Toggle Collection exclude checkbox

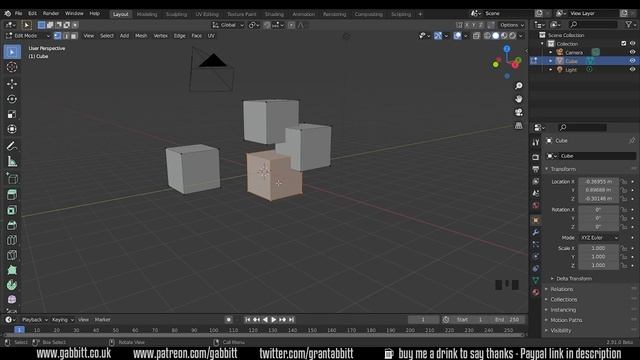pyautogui.click(x=623, y=43)
